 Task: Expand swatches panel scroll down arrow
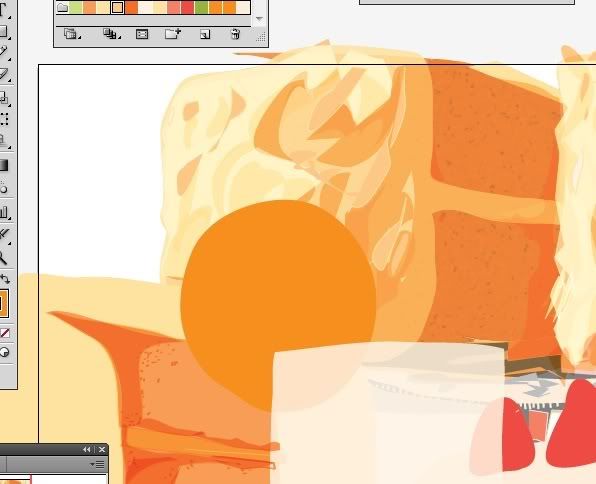(260, 18)
